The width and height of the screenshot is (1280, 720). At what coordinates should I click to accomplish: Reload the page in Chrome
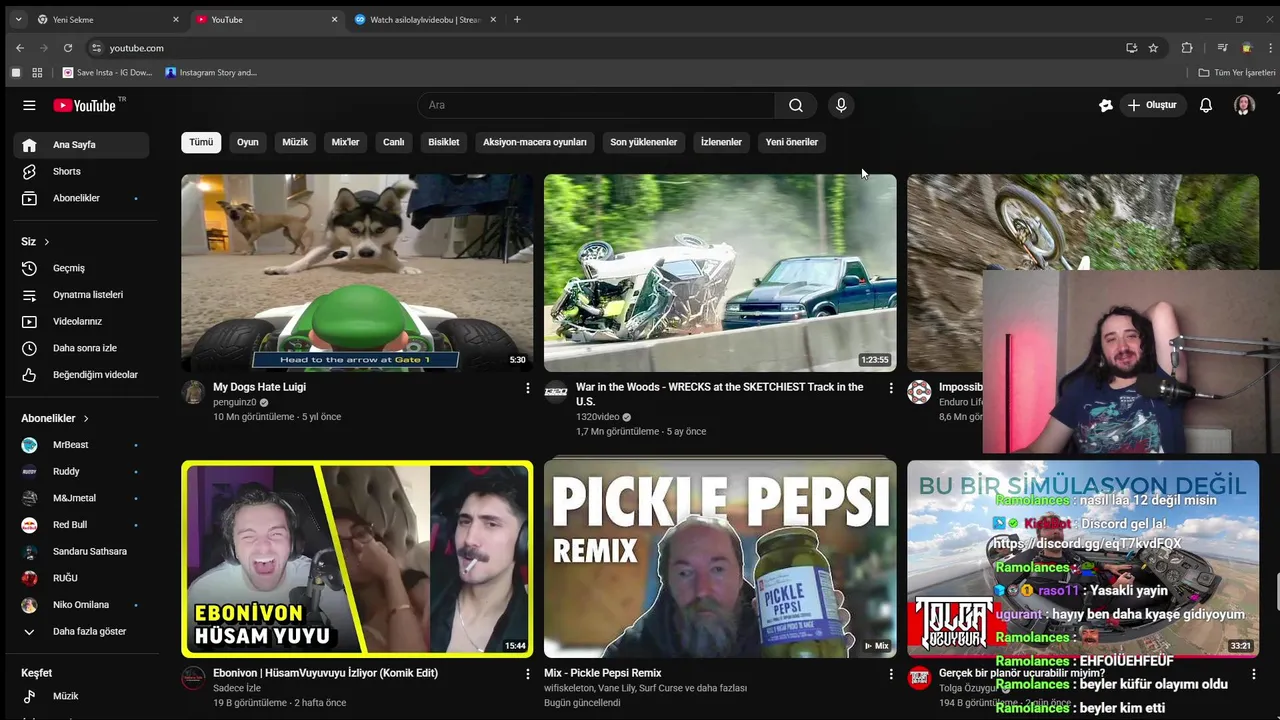tap(68, 48)
